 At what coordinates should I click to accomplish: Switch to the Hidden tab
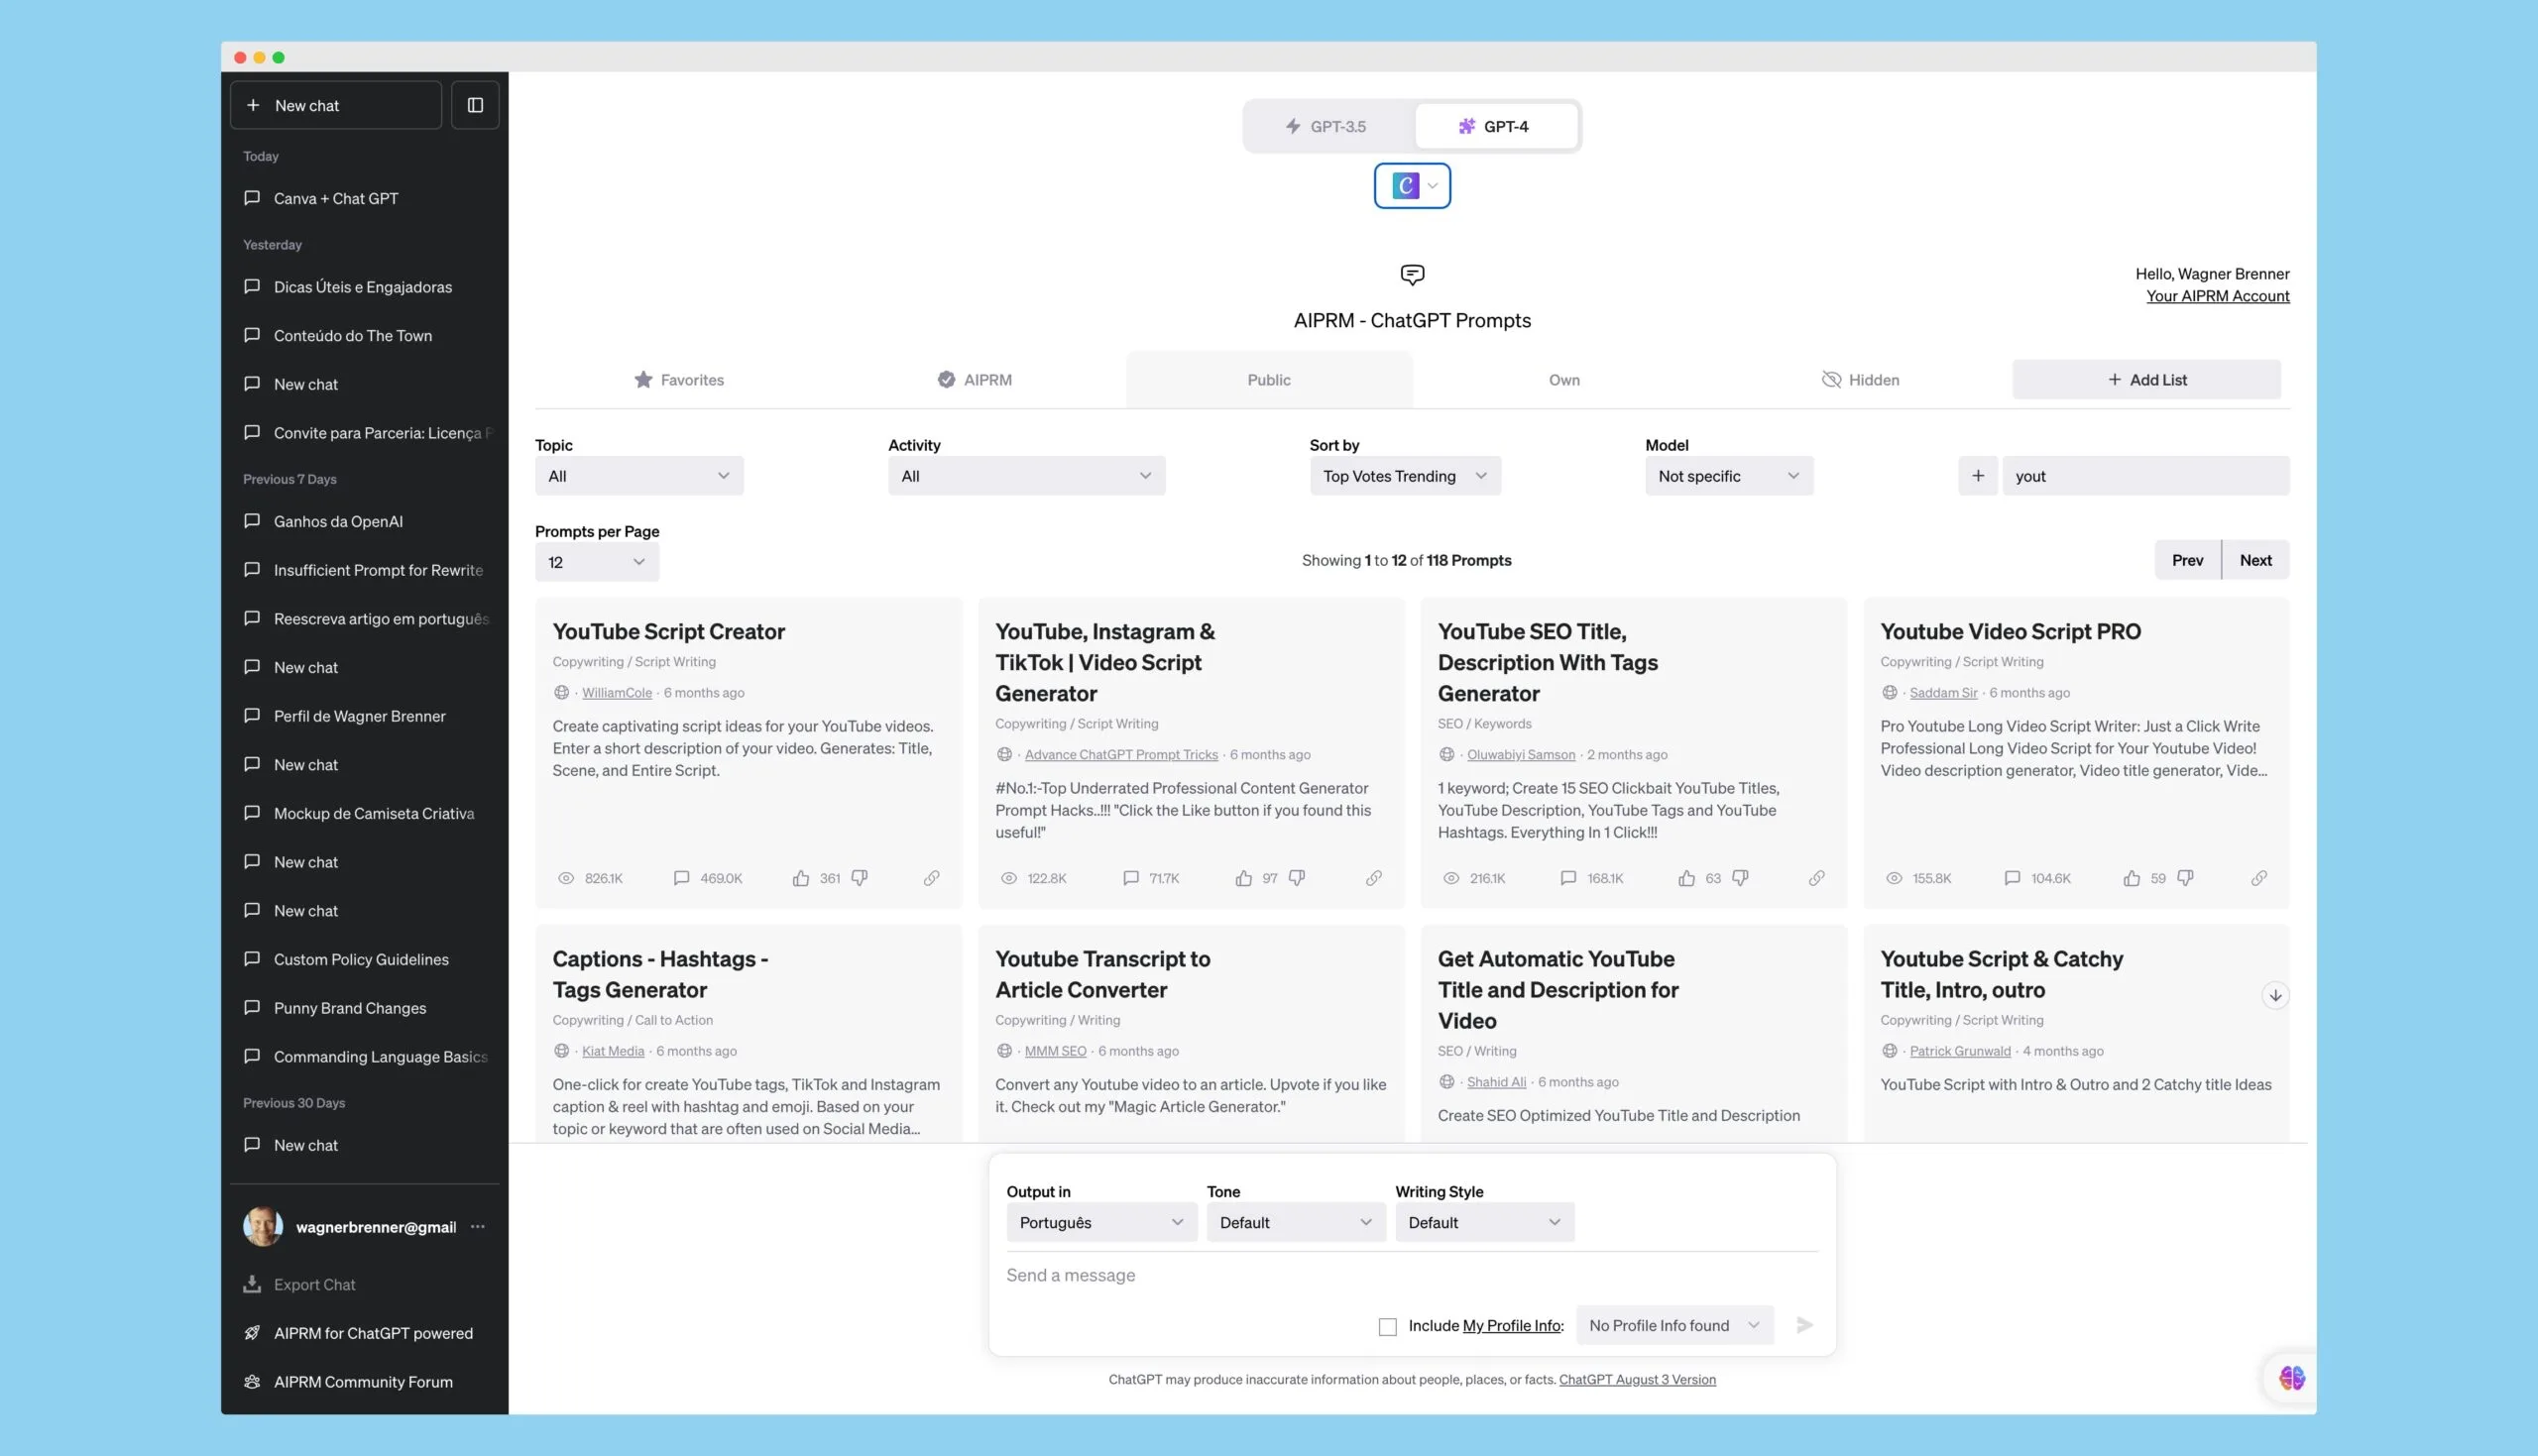(x=1860, y=380)
